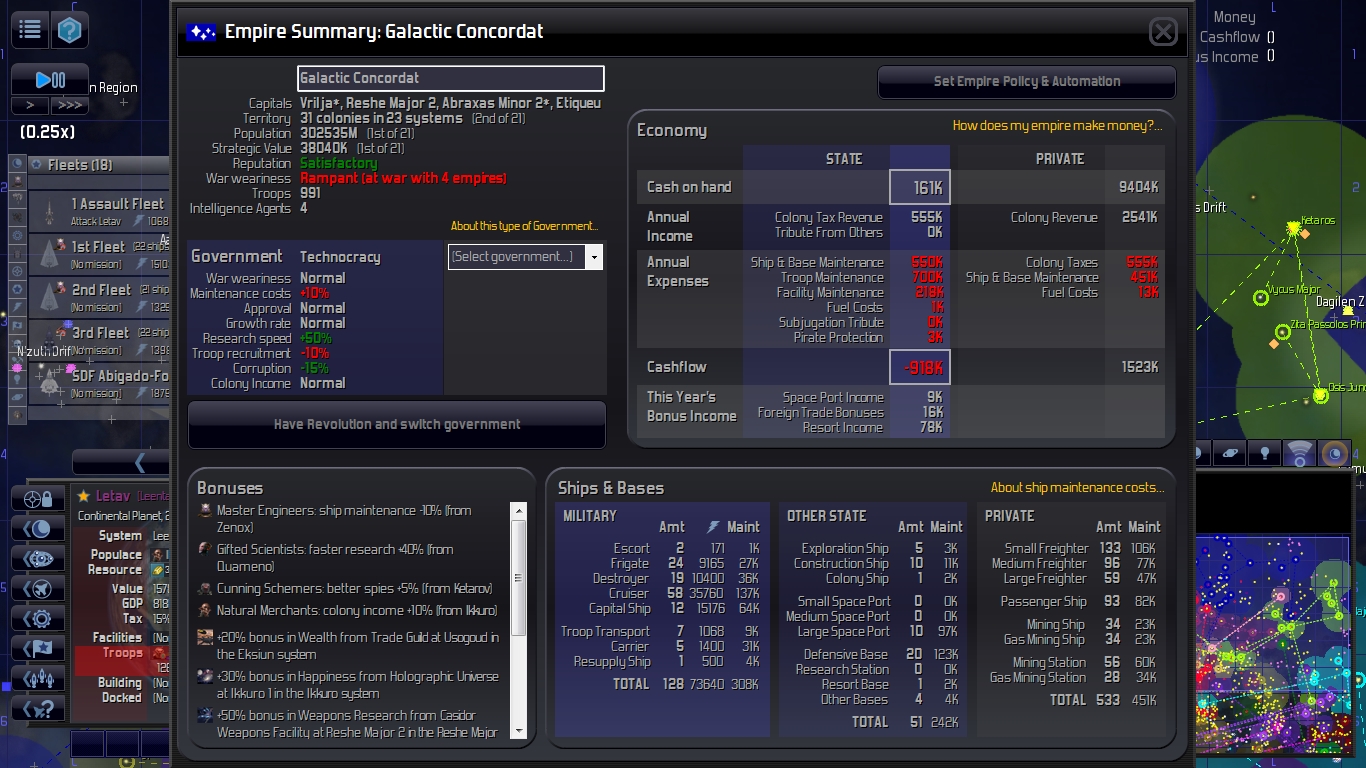Click Set Empire Policy & Automation button

(x=1027, y=82)
